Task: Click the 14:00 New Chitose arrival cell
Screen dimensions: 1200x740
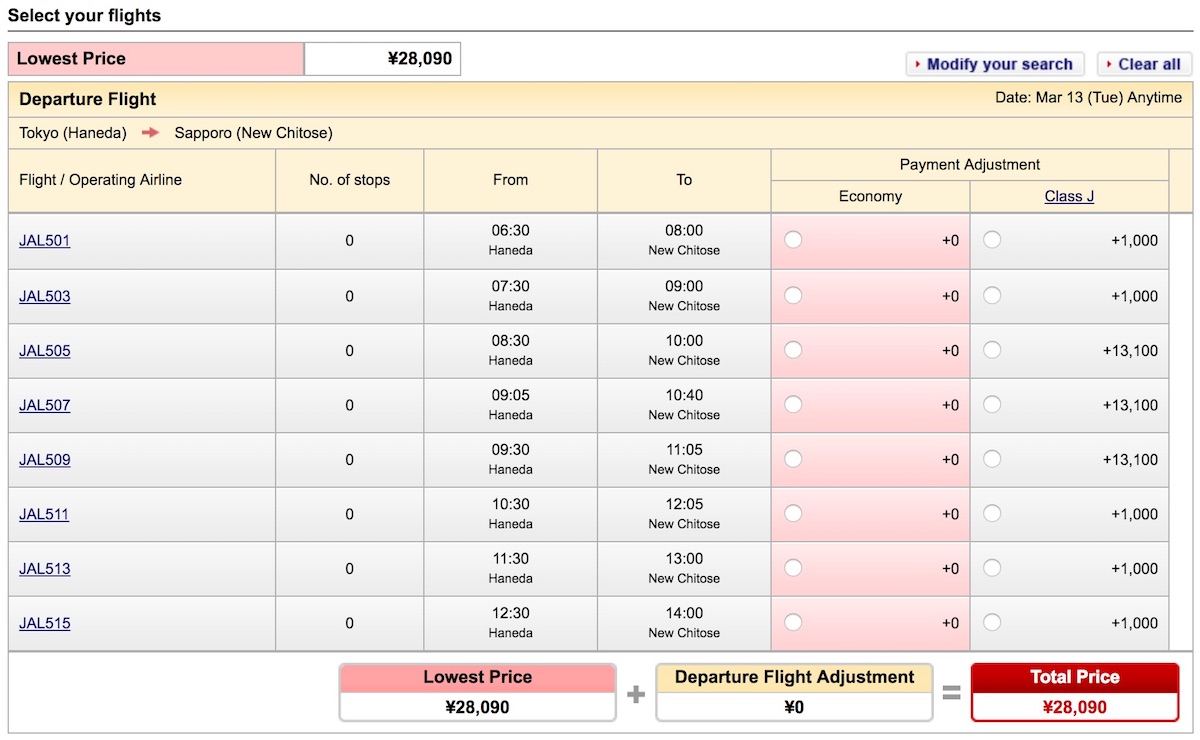Action: pyautogui.click(x=684, y=623)
